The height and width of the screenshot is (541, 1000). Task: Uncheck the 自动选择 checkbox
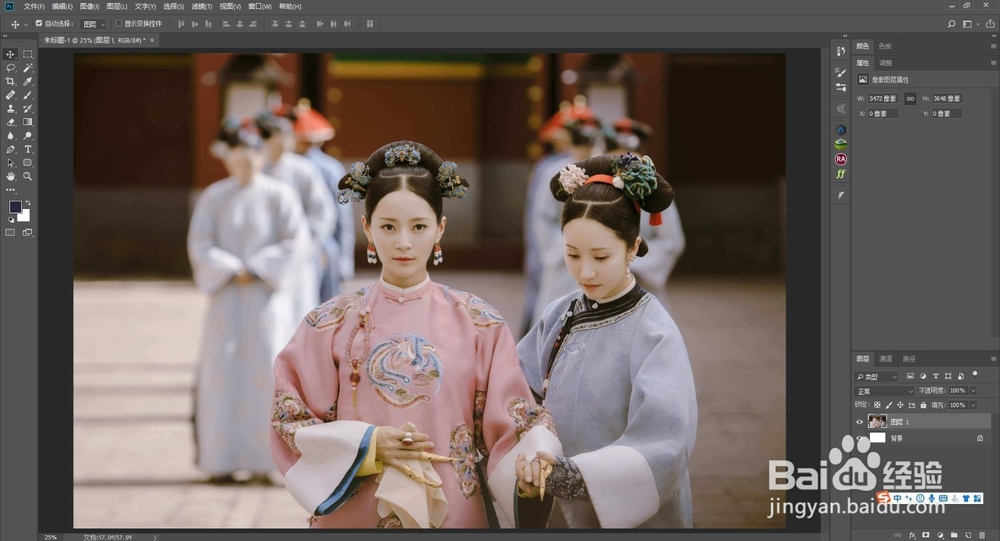pyautogui.click(x=39, y=24)
